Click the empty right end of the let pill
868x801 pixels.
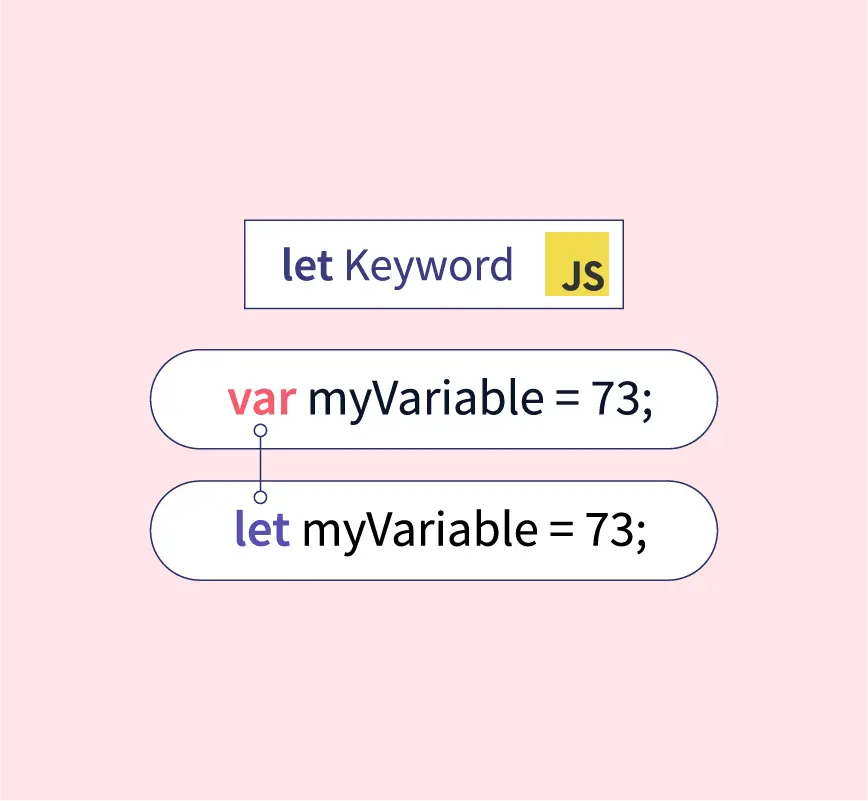point(688,530)
